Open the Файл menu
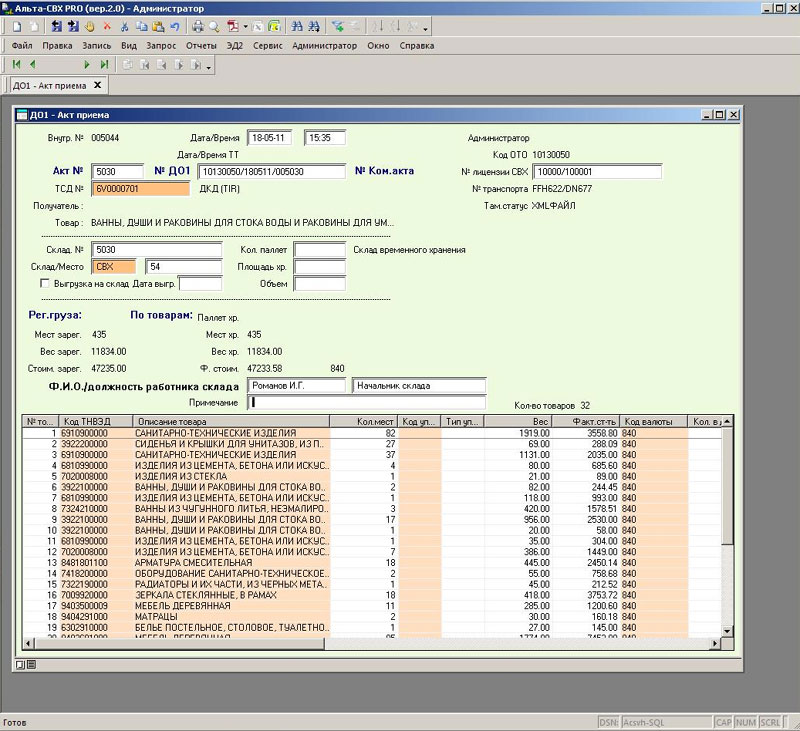This screenshot has width=800, height=731. [22, 45]
